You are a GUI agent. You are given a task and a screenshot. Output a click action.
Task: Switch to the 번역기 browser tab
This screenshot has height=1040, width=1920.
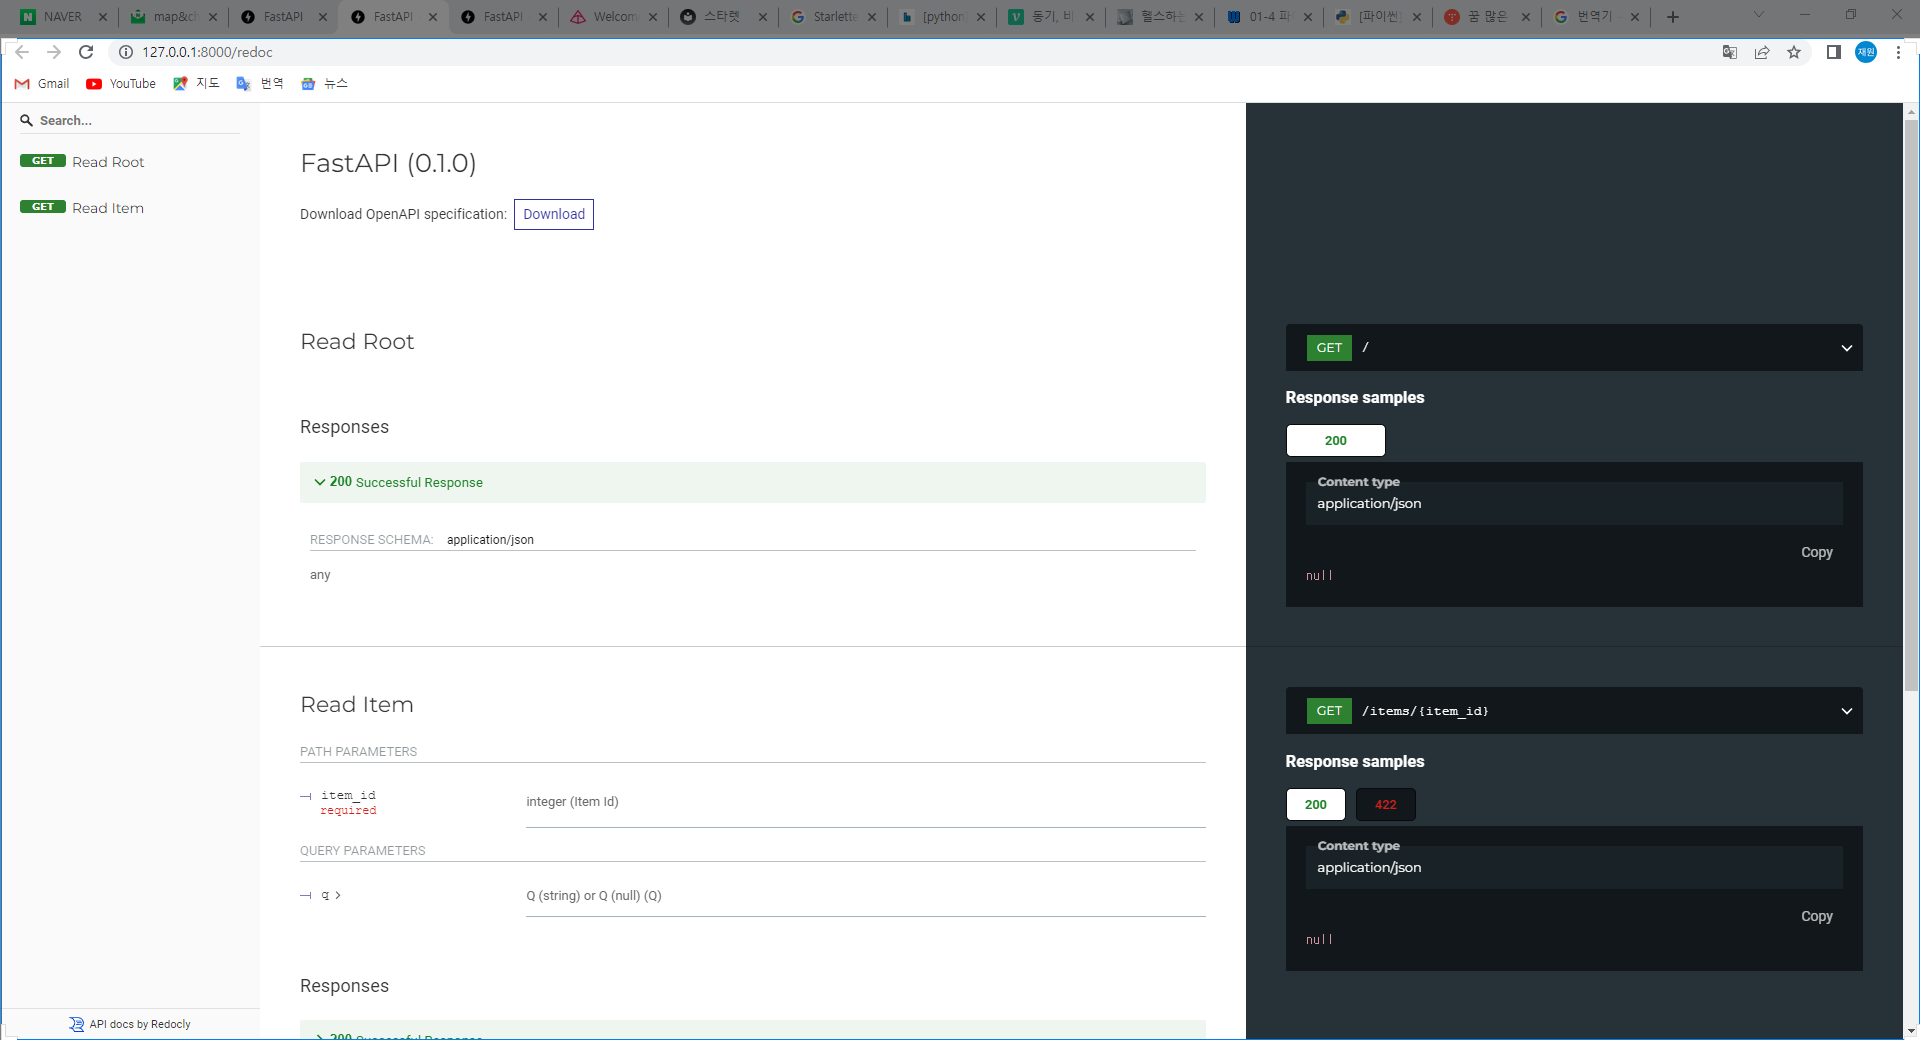pyautogui.click(x=1594, y=17)
